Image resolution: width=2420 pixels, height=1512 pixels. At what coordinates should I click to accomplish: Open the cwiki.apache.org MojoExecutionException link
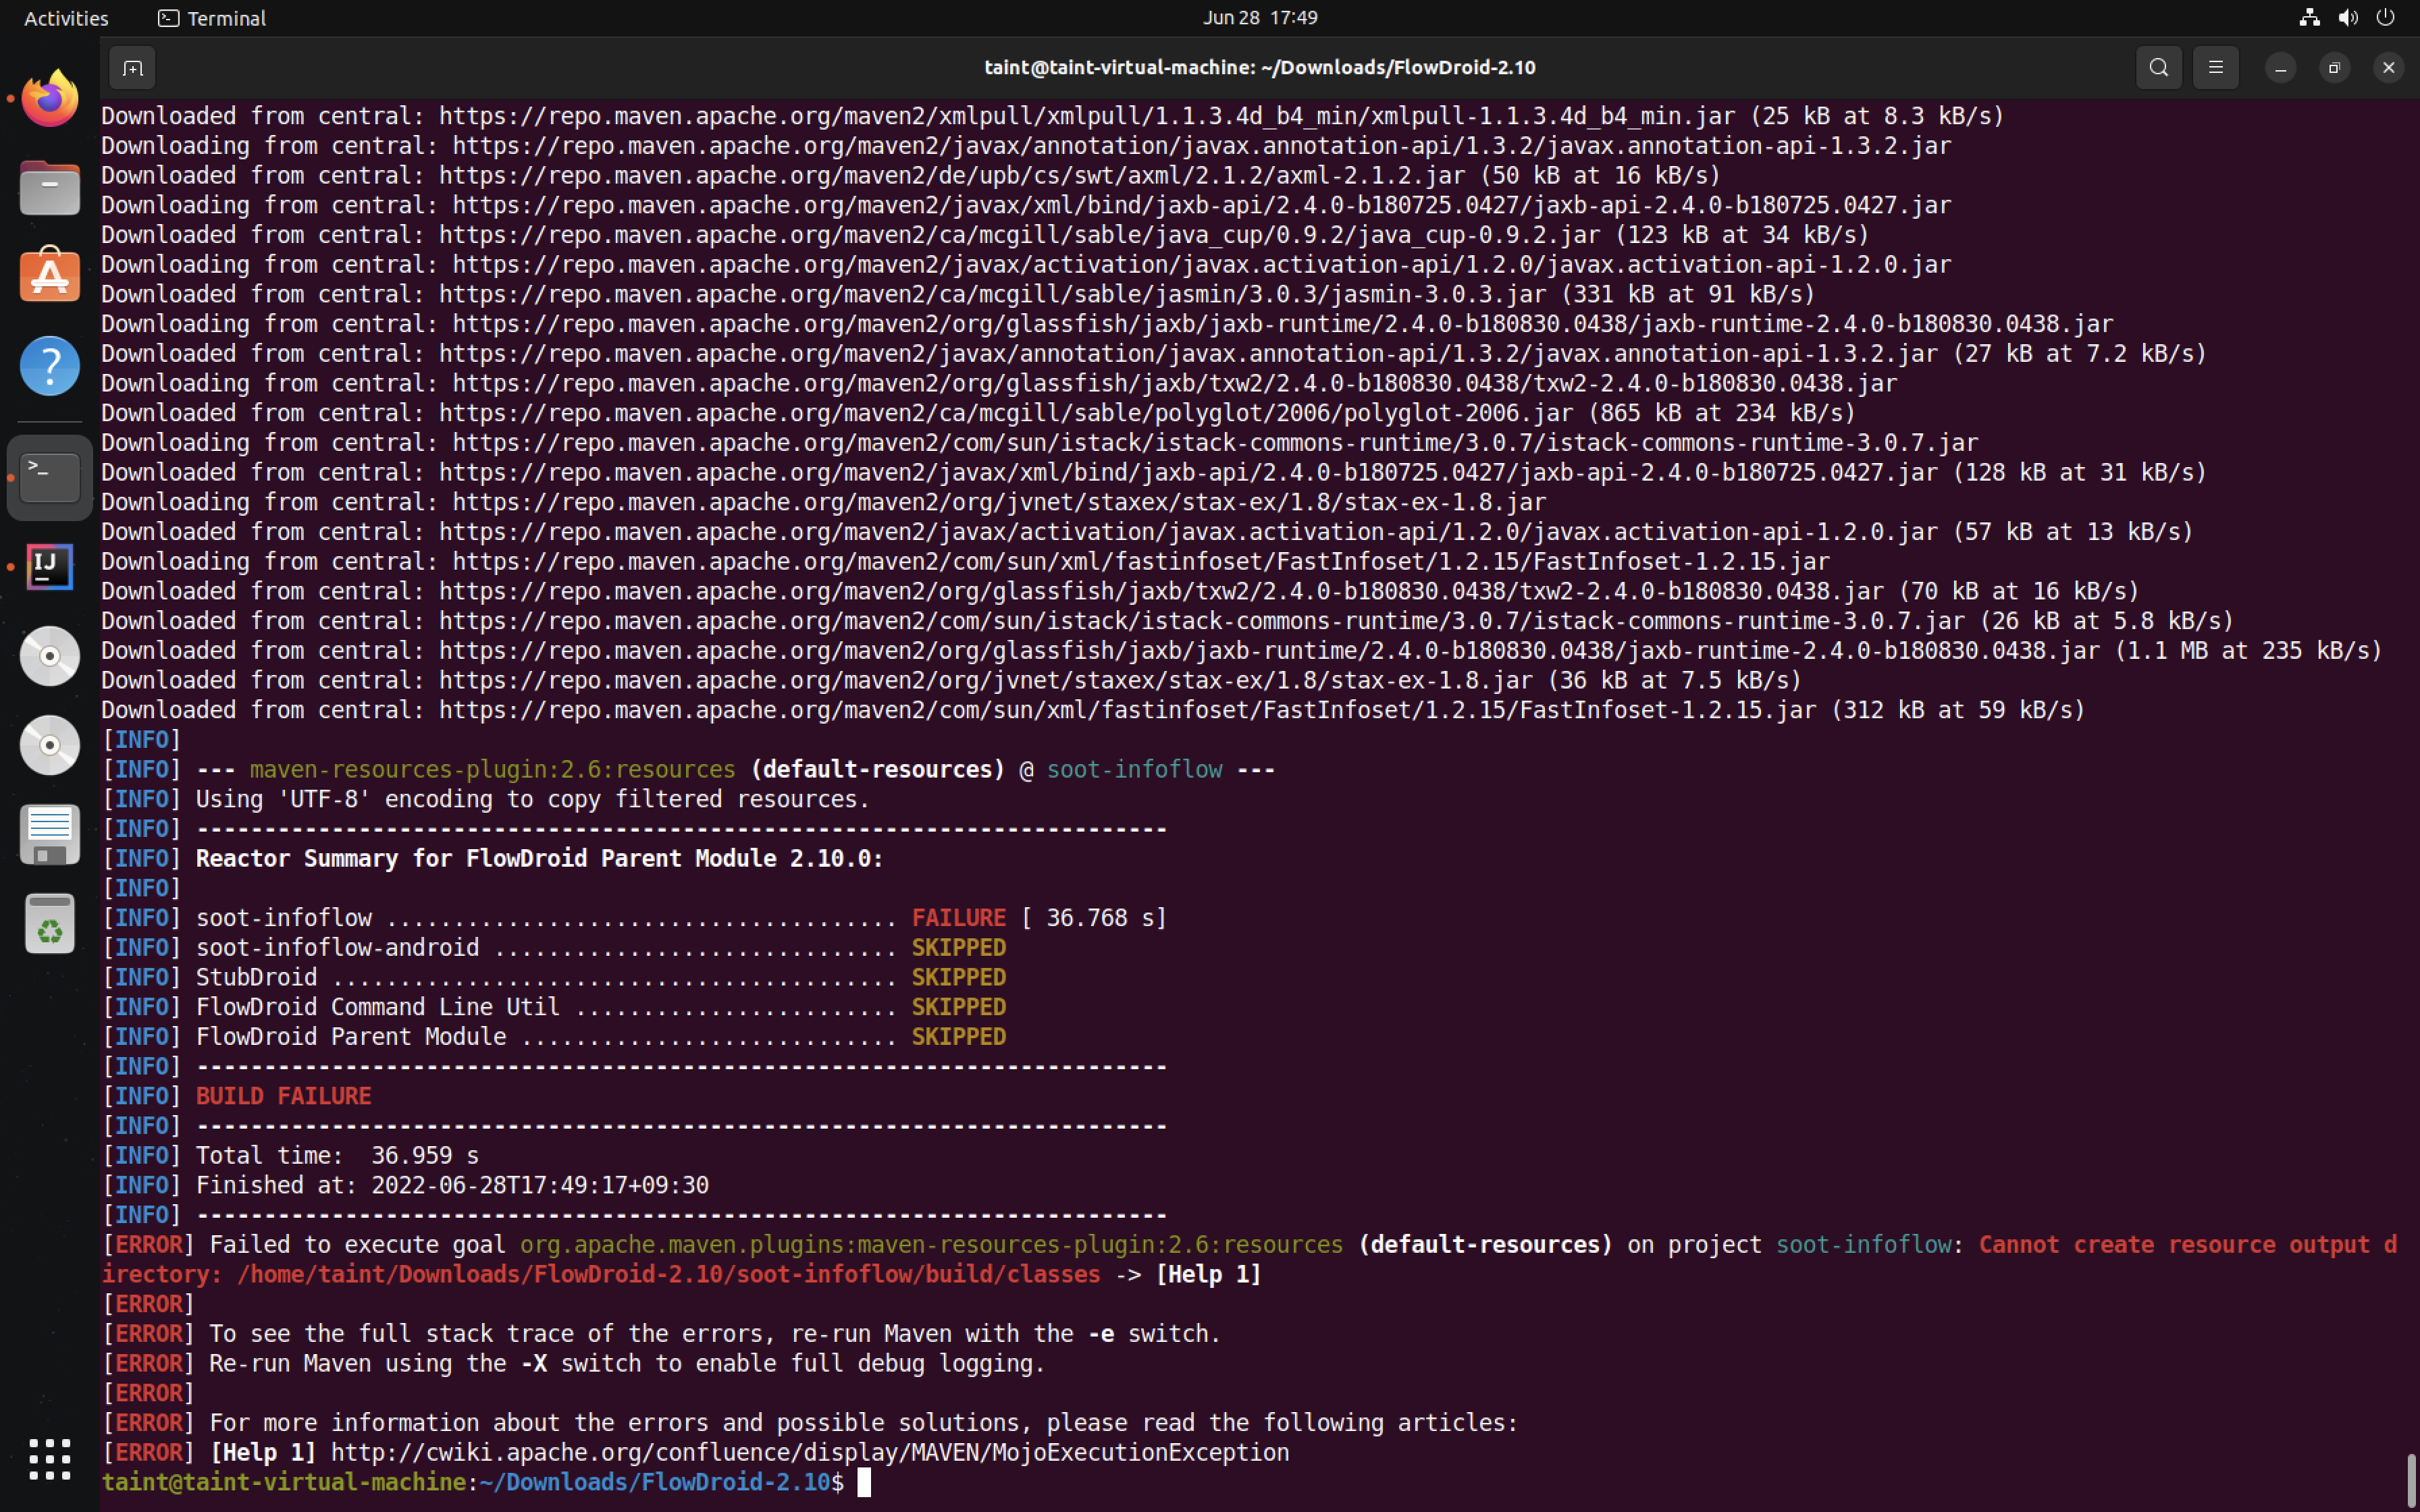tap(811, 1452)
